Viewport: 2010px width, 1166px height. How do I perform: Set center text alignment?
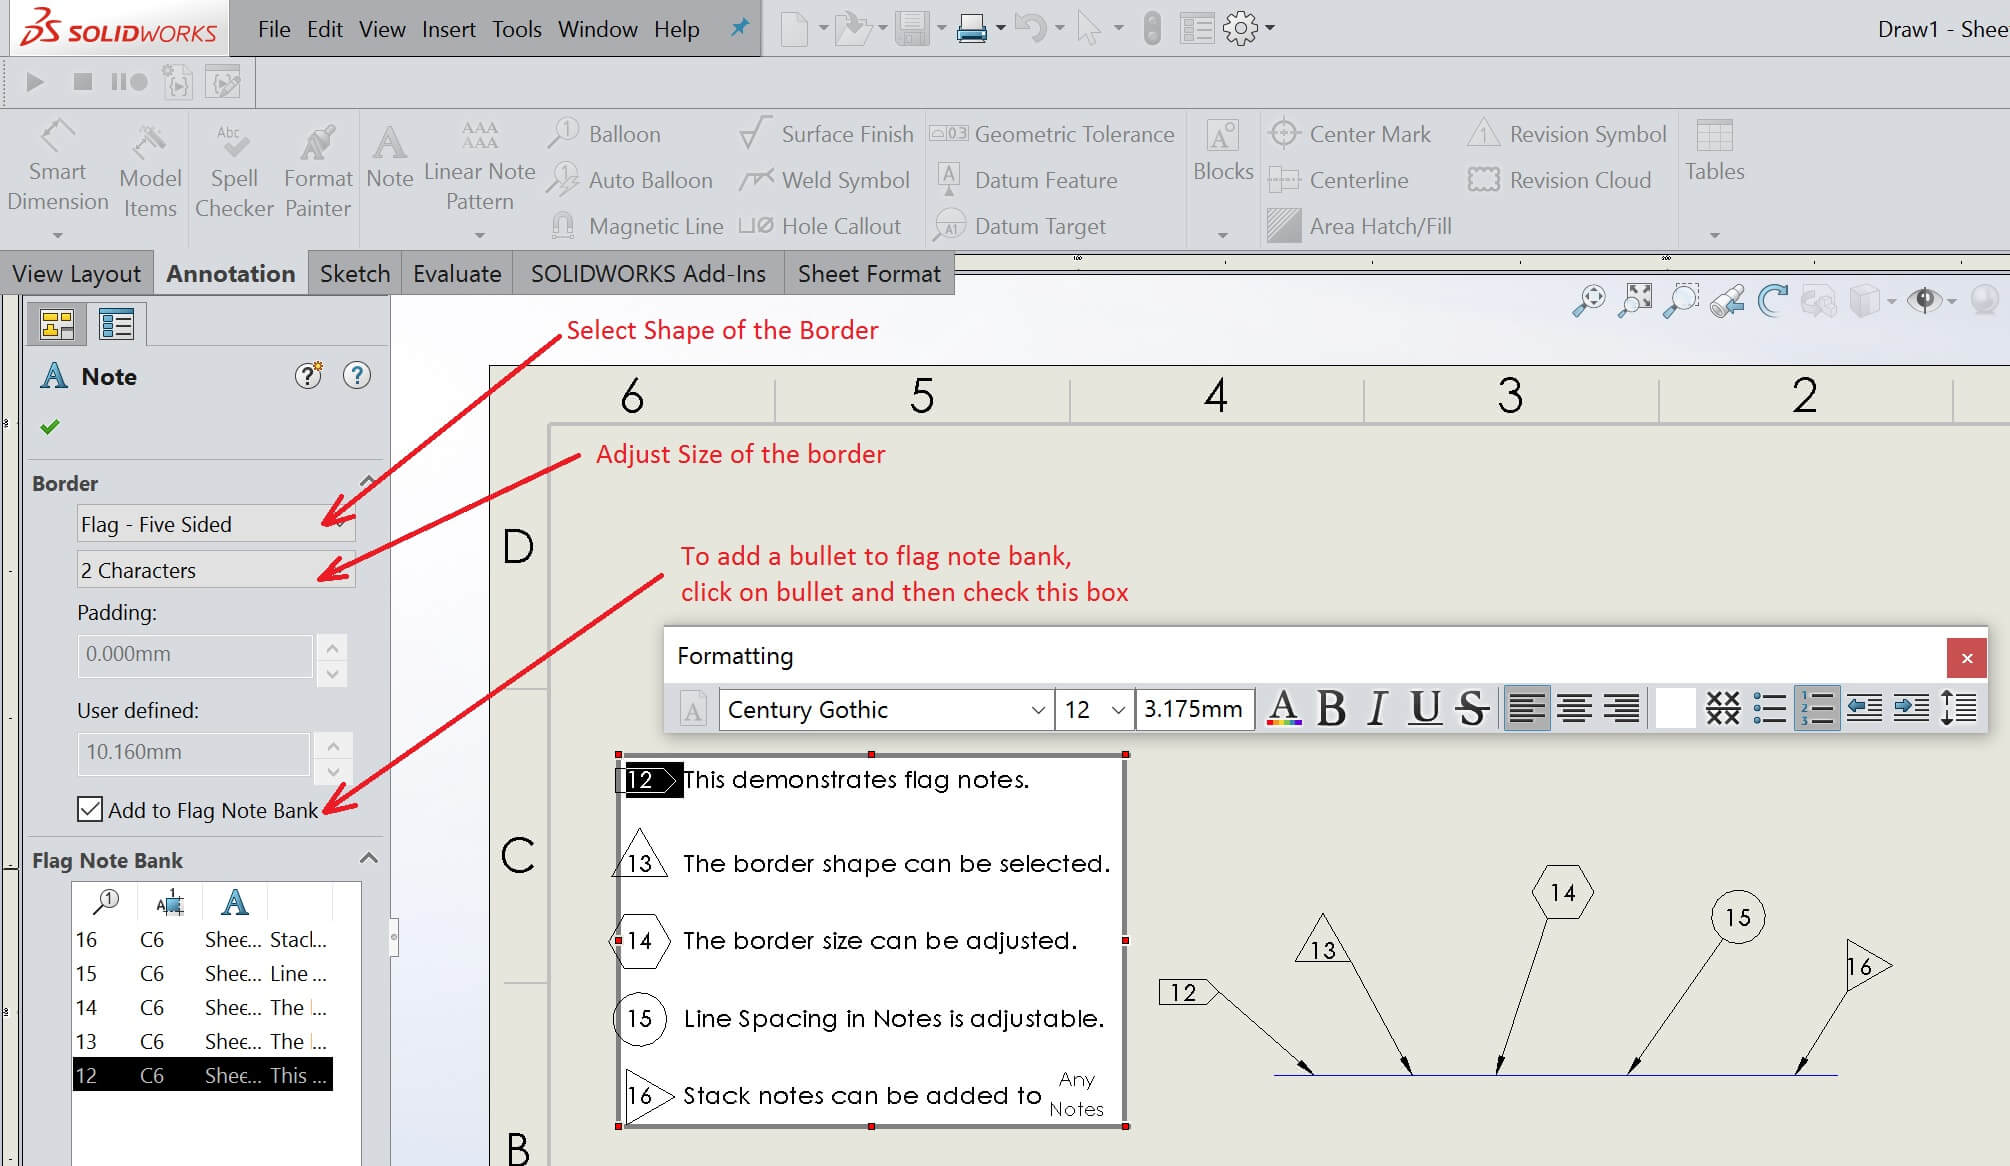(x=1574, y=708)
